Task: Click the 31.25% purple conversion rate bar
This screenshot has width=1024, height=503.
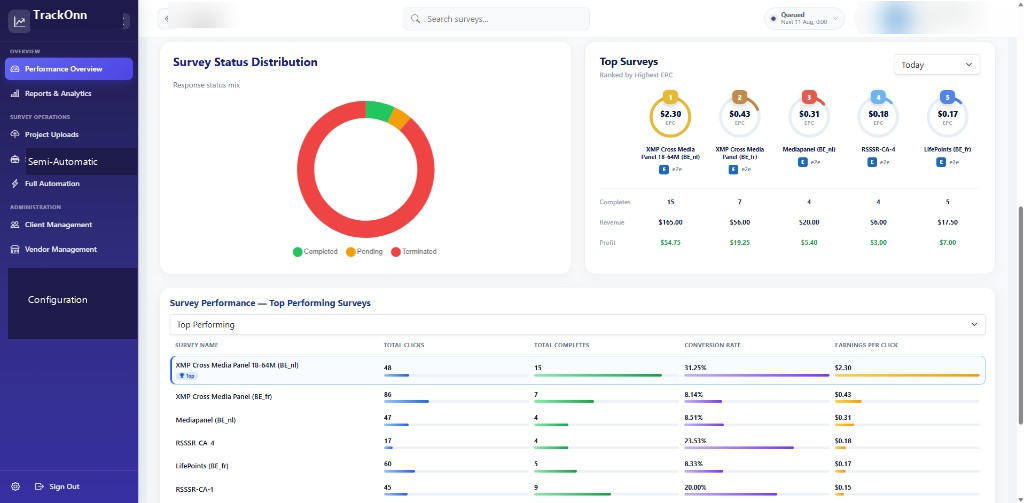Action: 756,376
